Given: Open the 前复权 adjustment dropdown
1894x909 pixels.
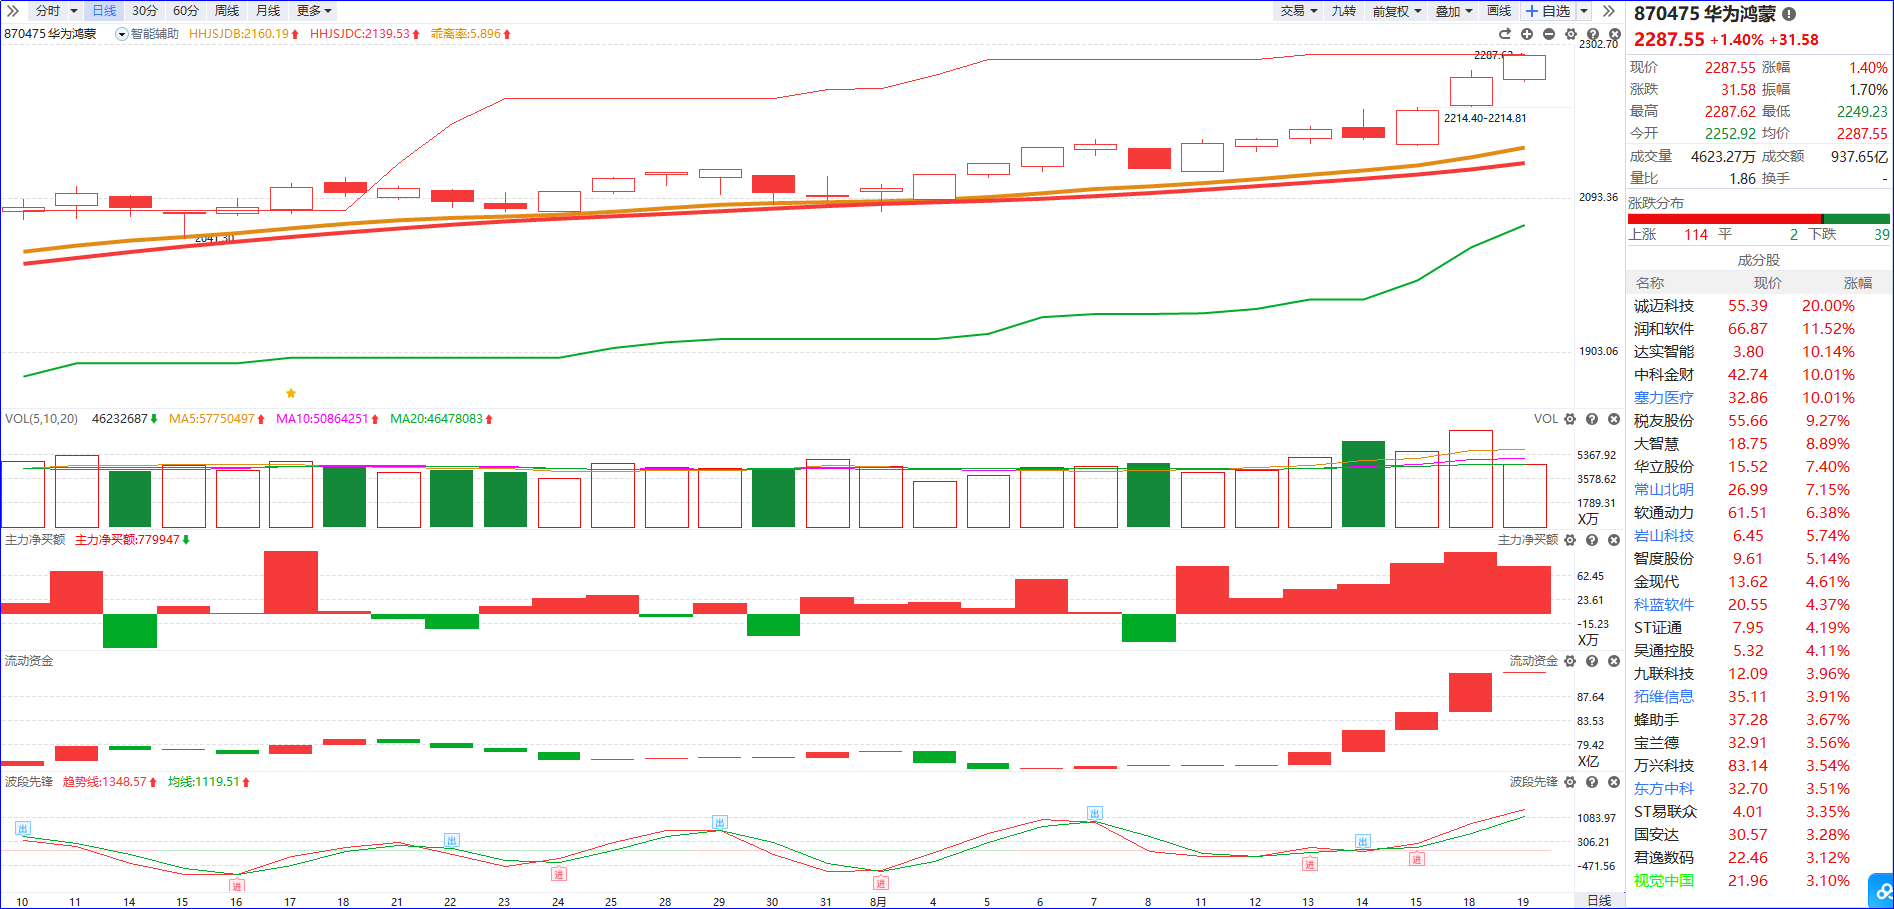Looking at the screenshot, I should [1397, 11].
